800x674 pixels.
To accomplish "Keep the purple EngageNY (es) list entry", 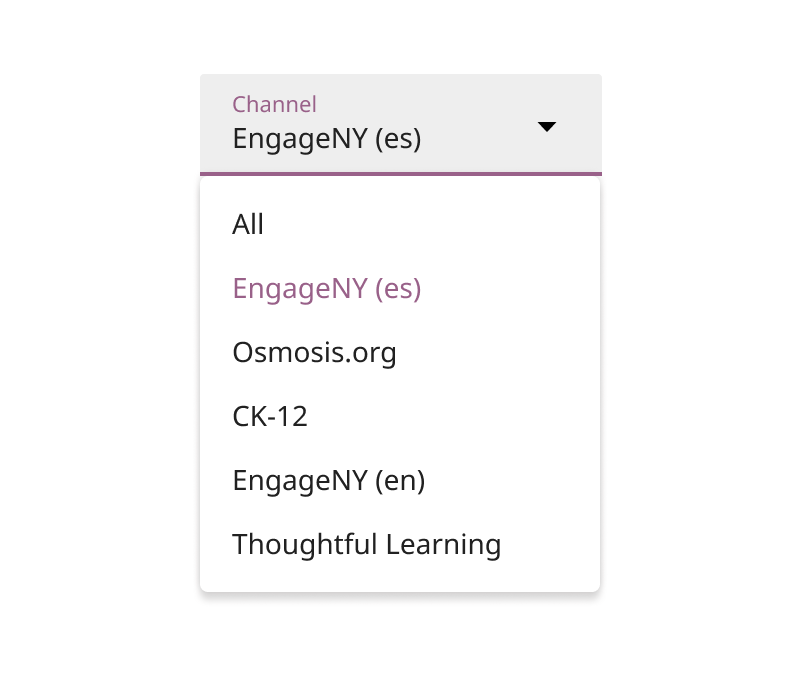I will point(327,288).
